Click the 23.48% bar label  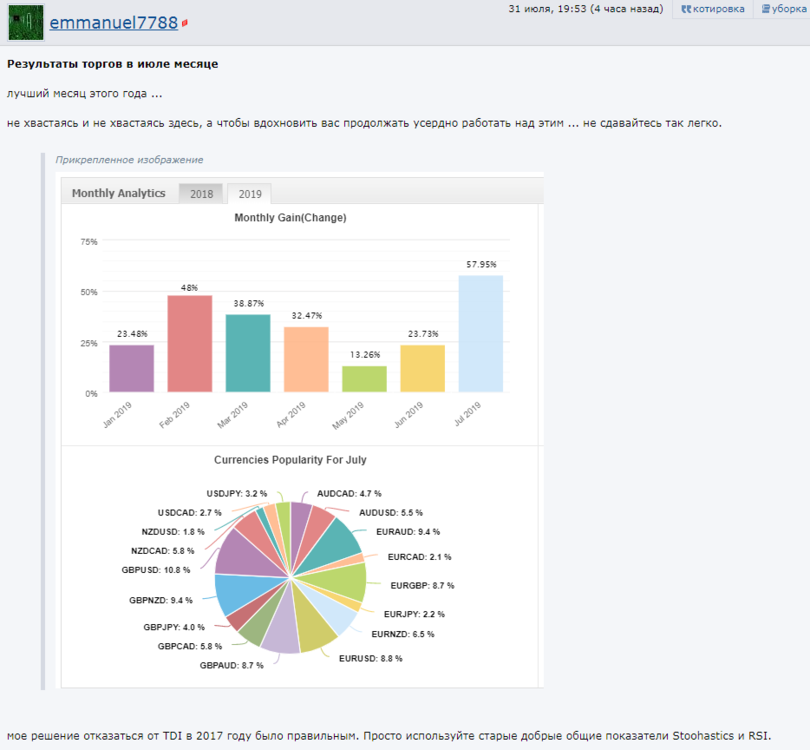click(x=132, y=334)
